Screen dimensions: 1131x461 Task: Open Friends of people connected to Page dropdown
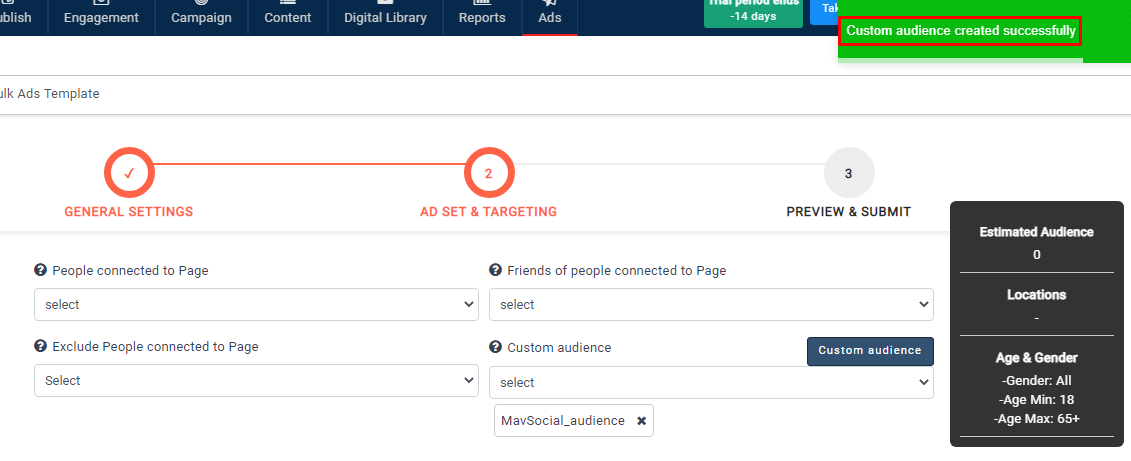[x=710, y=304]
